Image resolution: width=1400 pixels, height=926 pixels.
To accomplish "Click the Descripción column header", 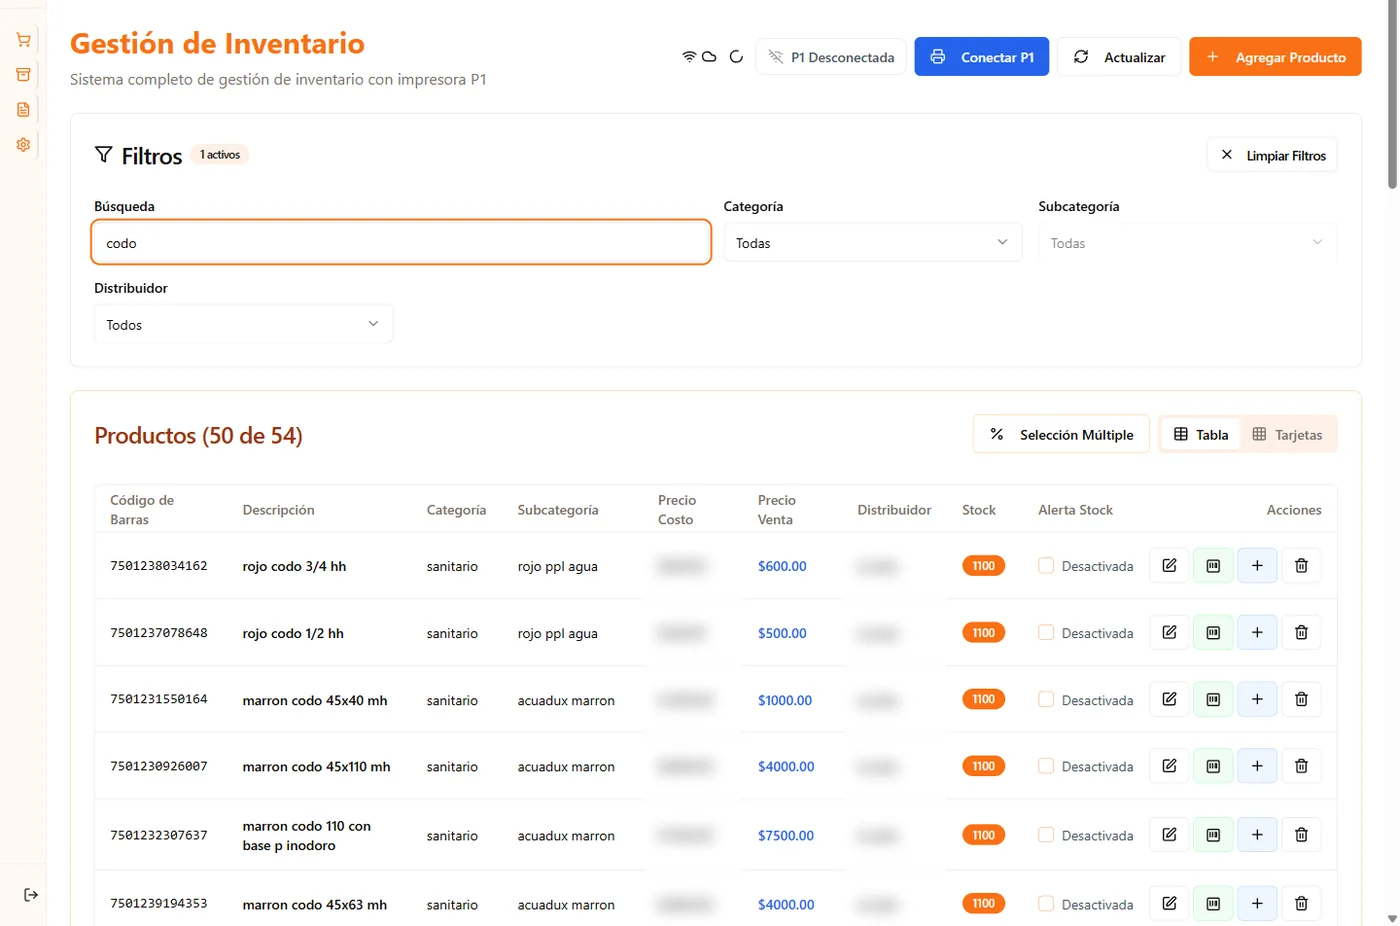I will 278,510.
